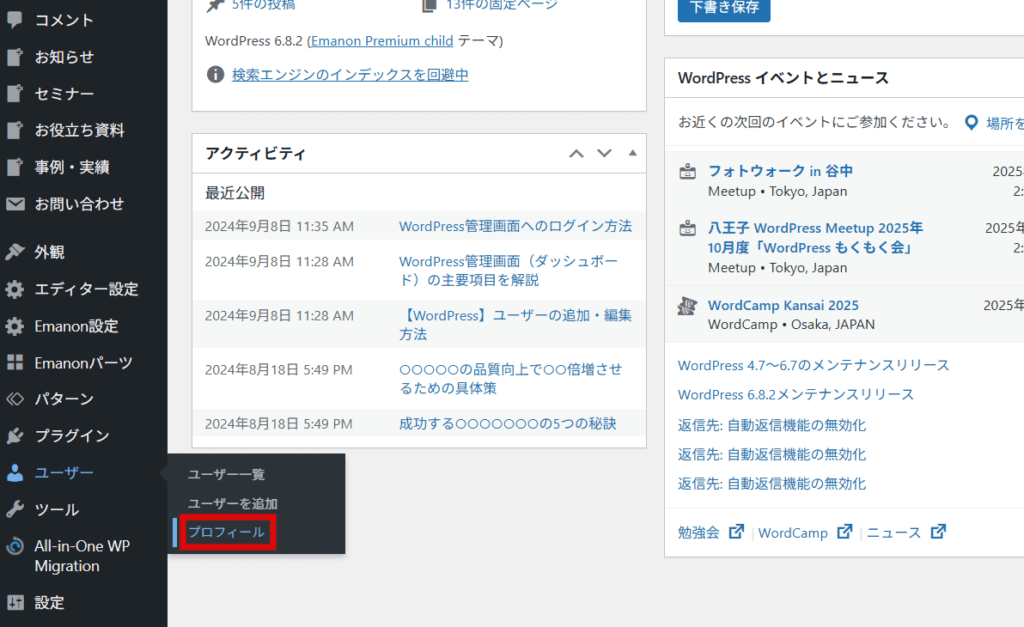Click the Emanon設定 gear icon
1024x627 pixels.
[x=15, y=326]
